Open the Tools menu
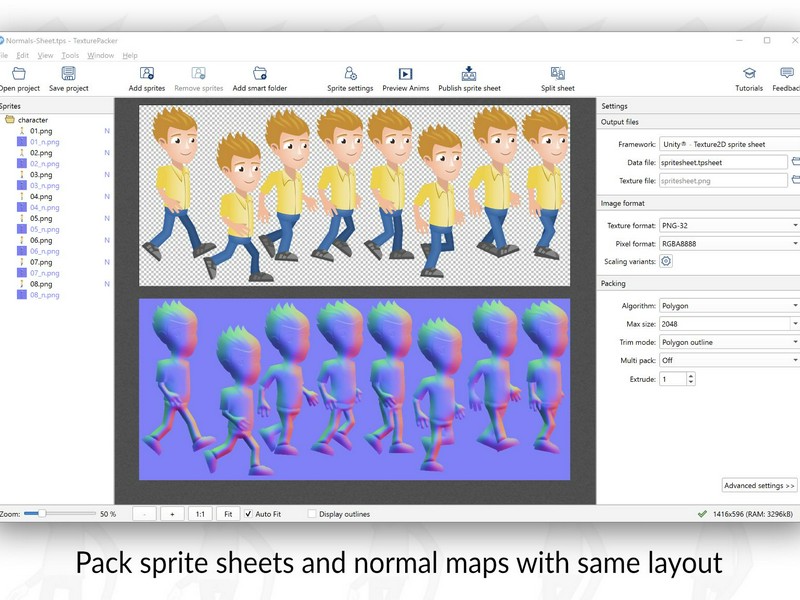 click(x=70, y=55)
